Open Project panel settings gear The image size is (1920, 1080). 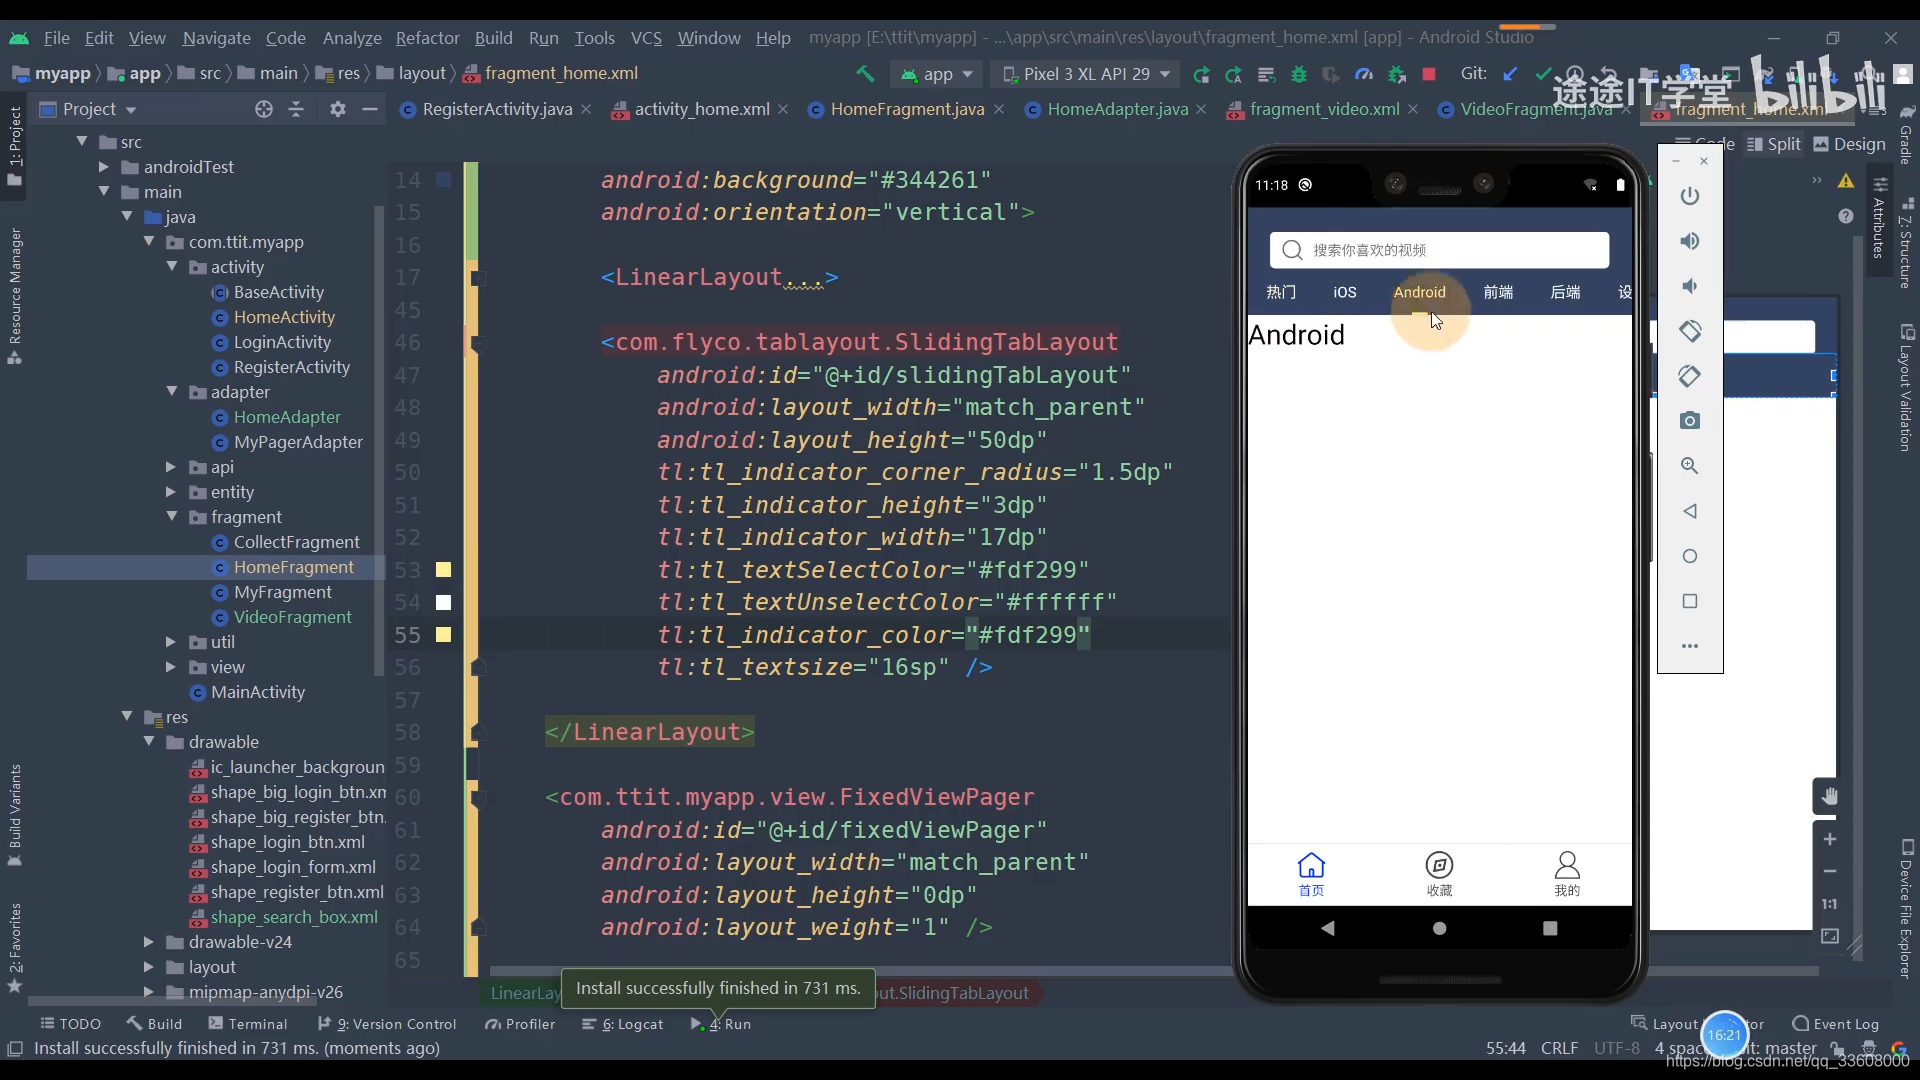tap(338, 109)
